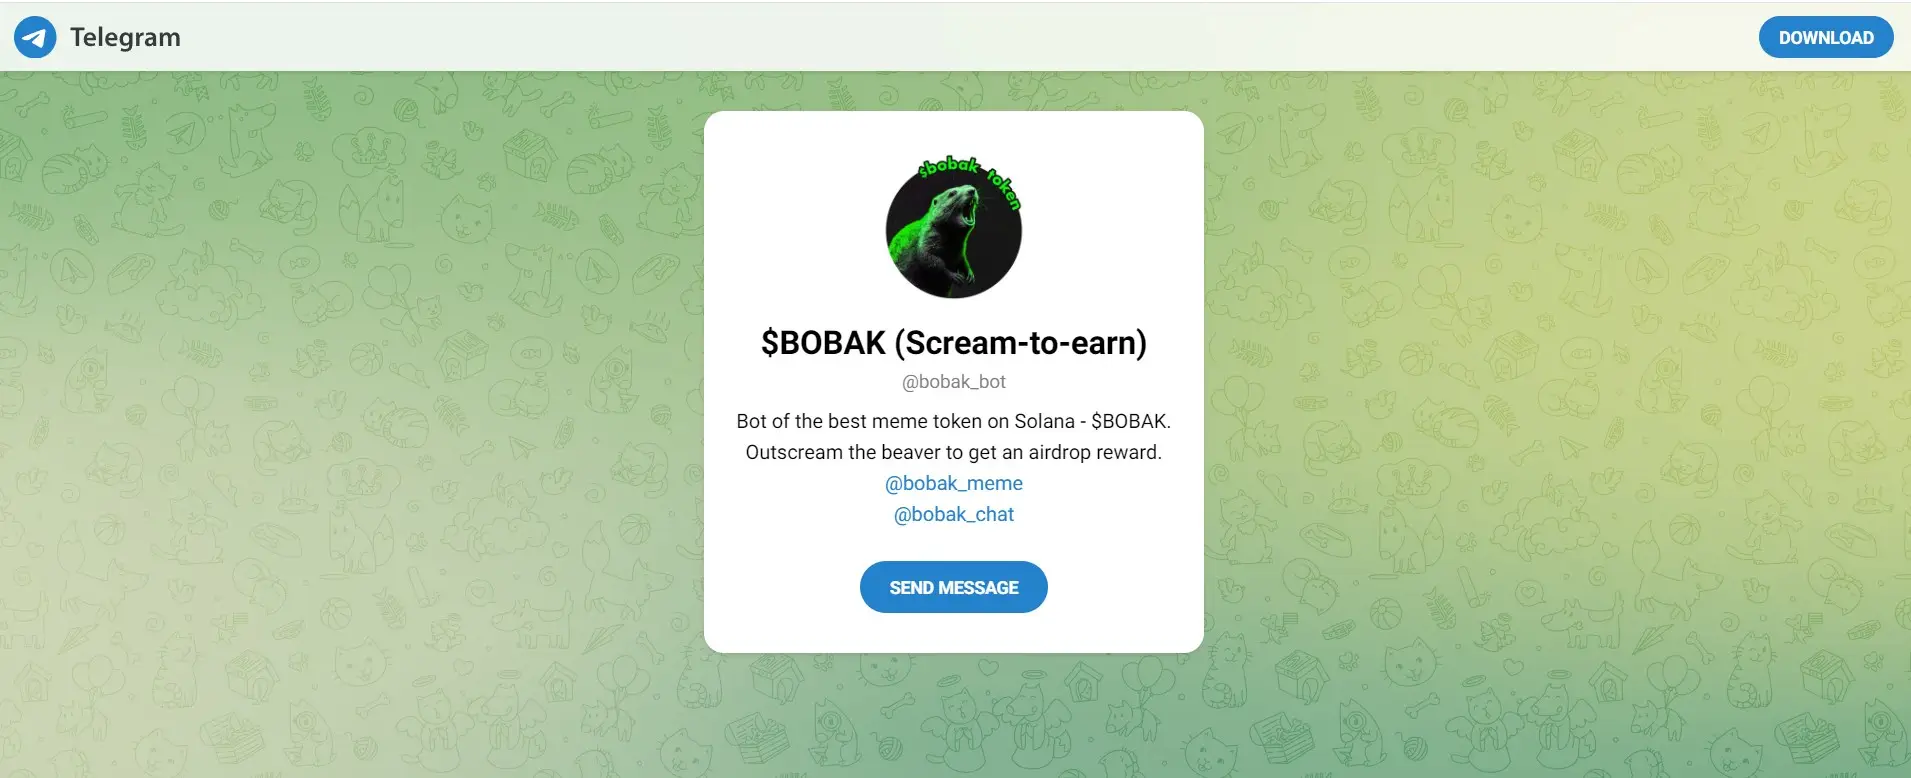Open the @bobak_meme channel link
1911x778 pixels.
[x=954, y=483]
